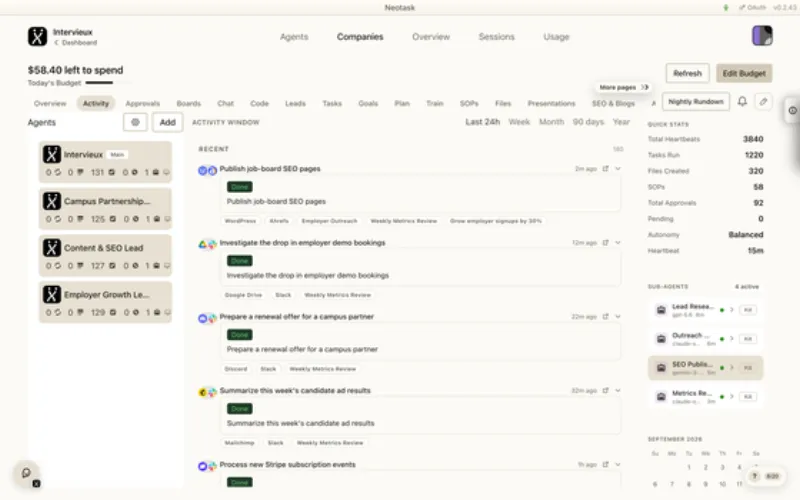Select the Year activity window
The height and width of the screenshot is (500, 800).
pos(621,122)
